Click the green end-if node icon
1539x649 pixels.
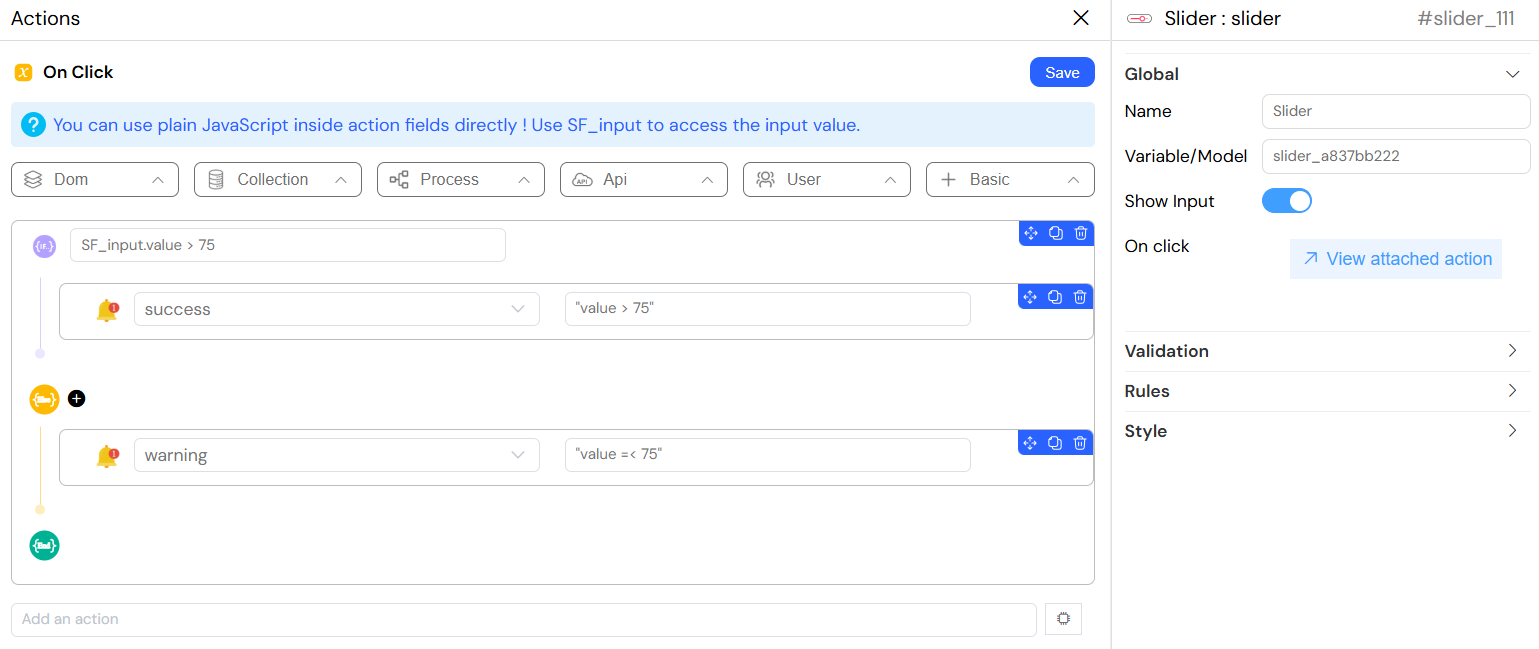[44, 545]
